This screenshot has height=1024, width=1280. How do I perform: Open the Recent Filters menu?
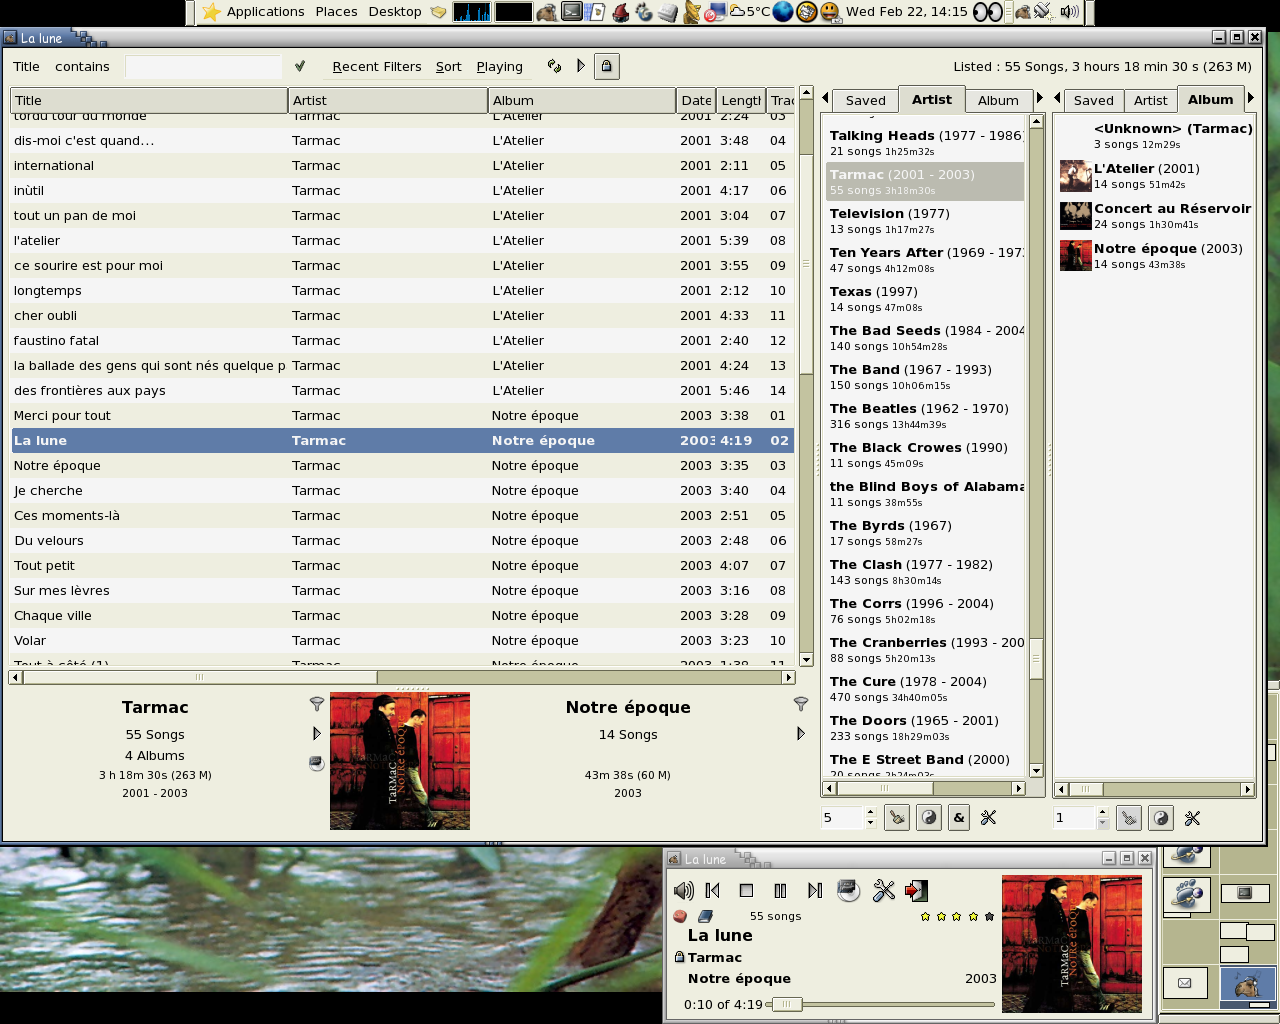pos(377,67)
